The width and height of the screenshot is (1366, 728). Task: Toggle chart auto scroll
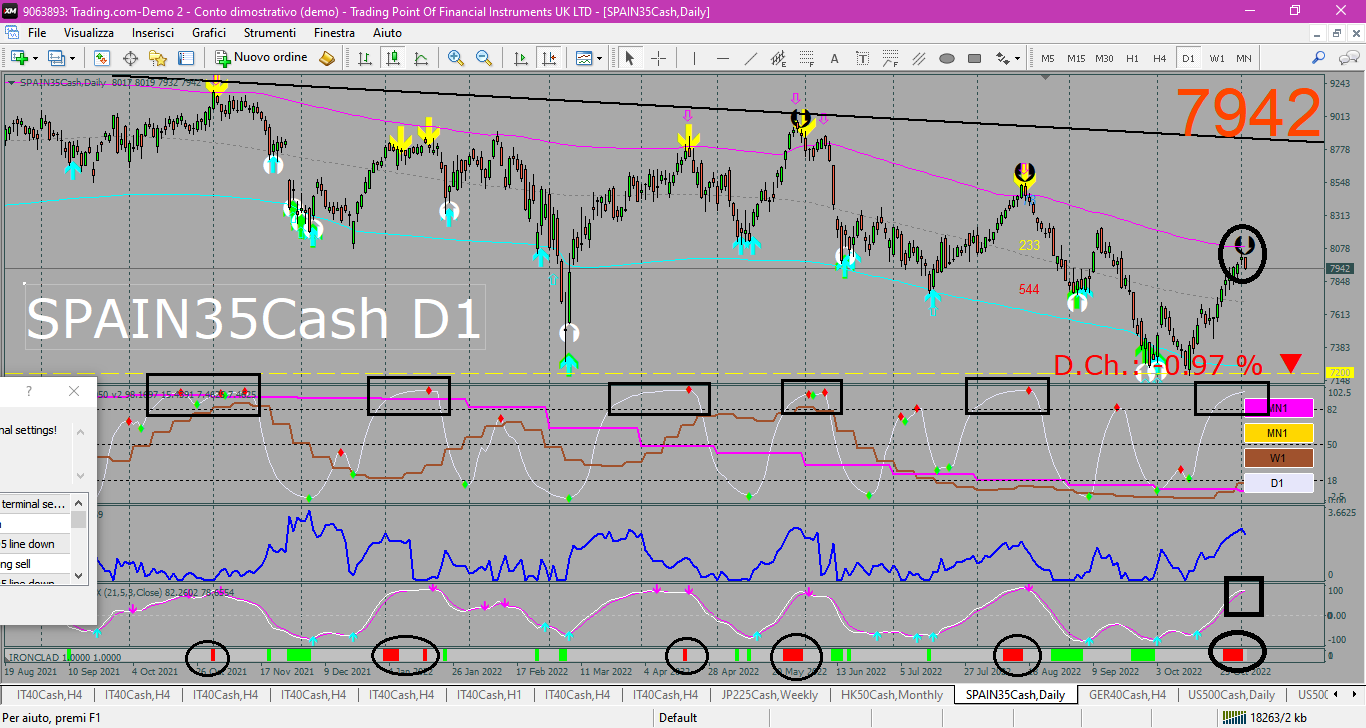point(520,58)
